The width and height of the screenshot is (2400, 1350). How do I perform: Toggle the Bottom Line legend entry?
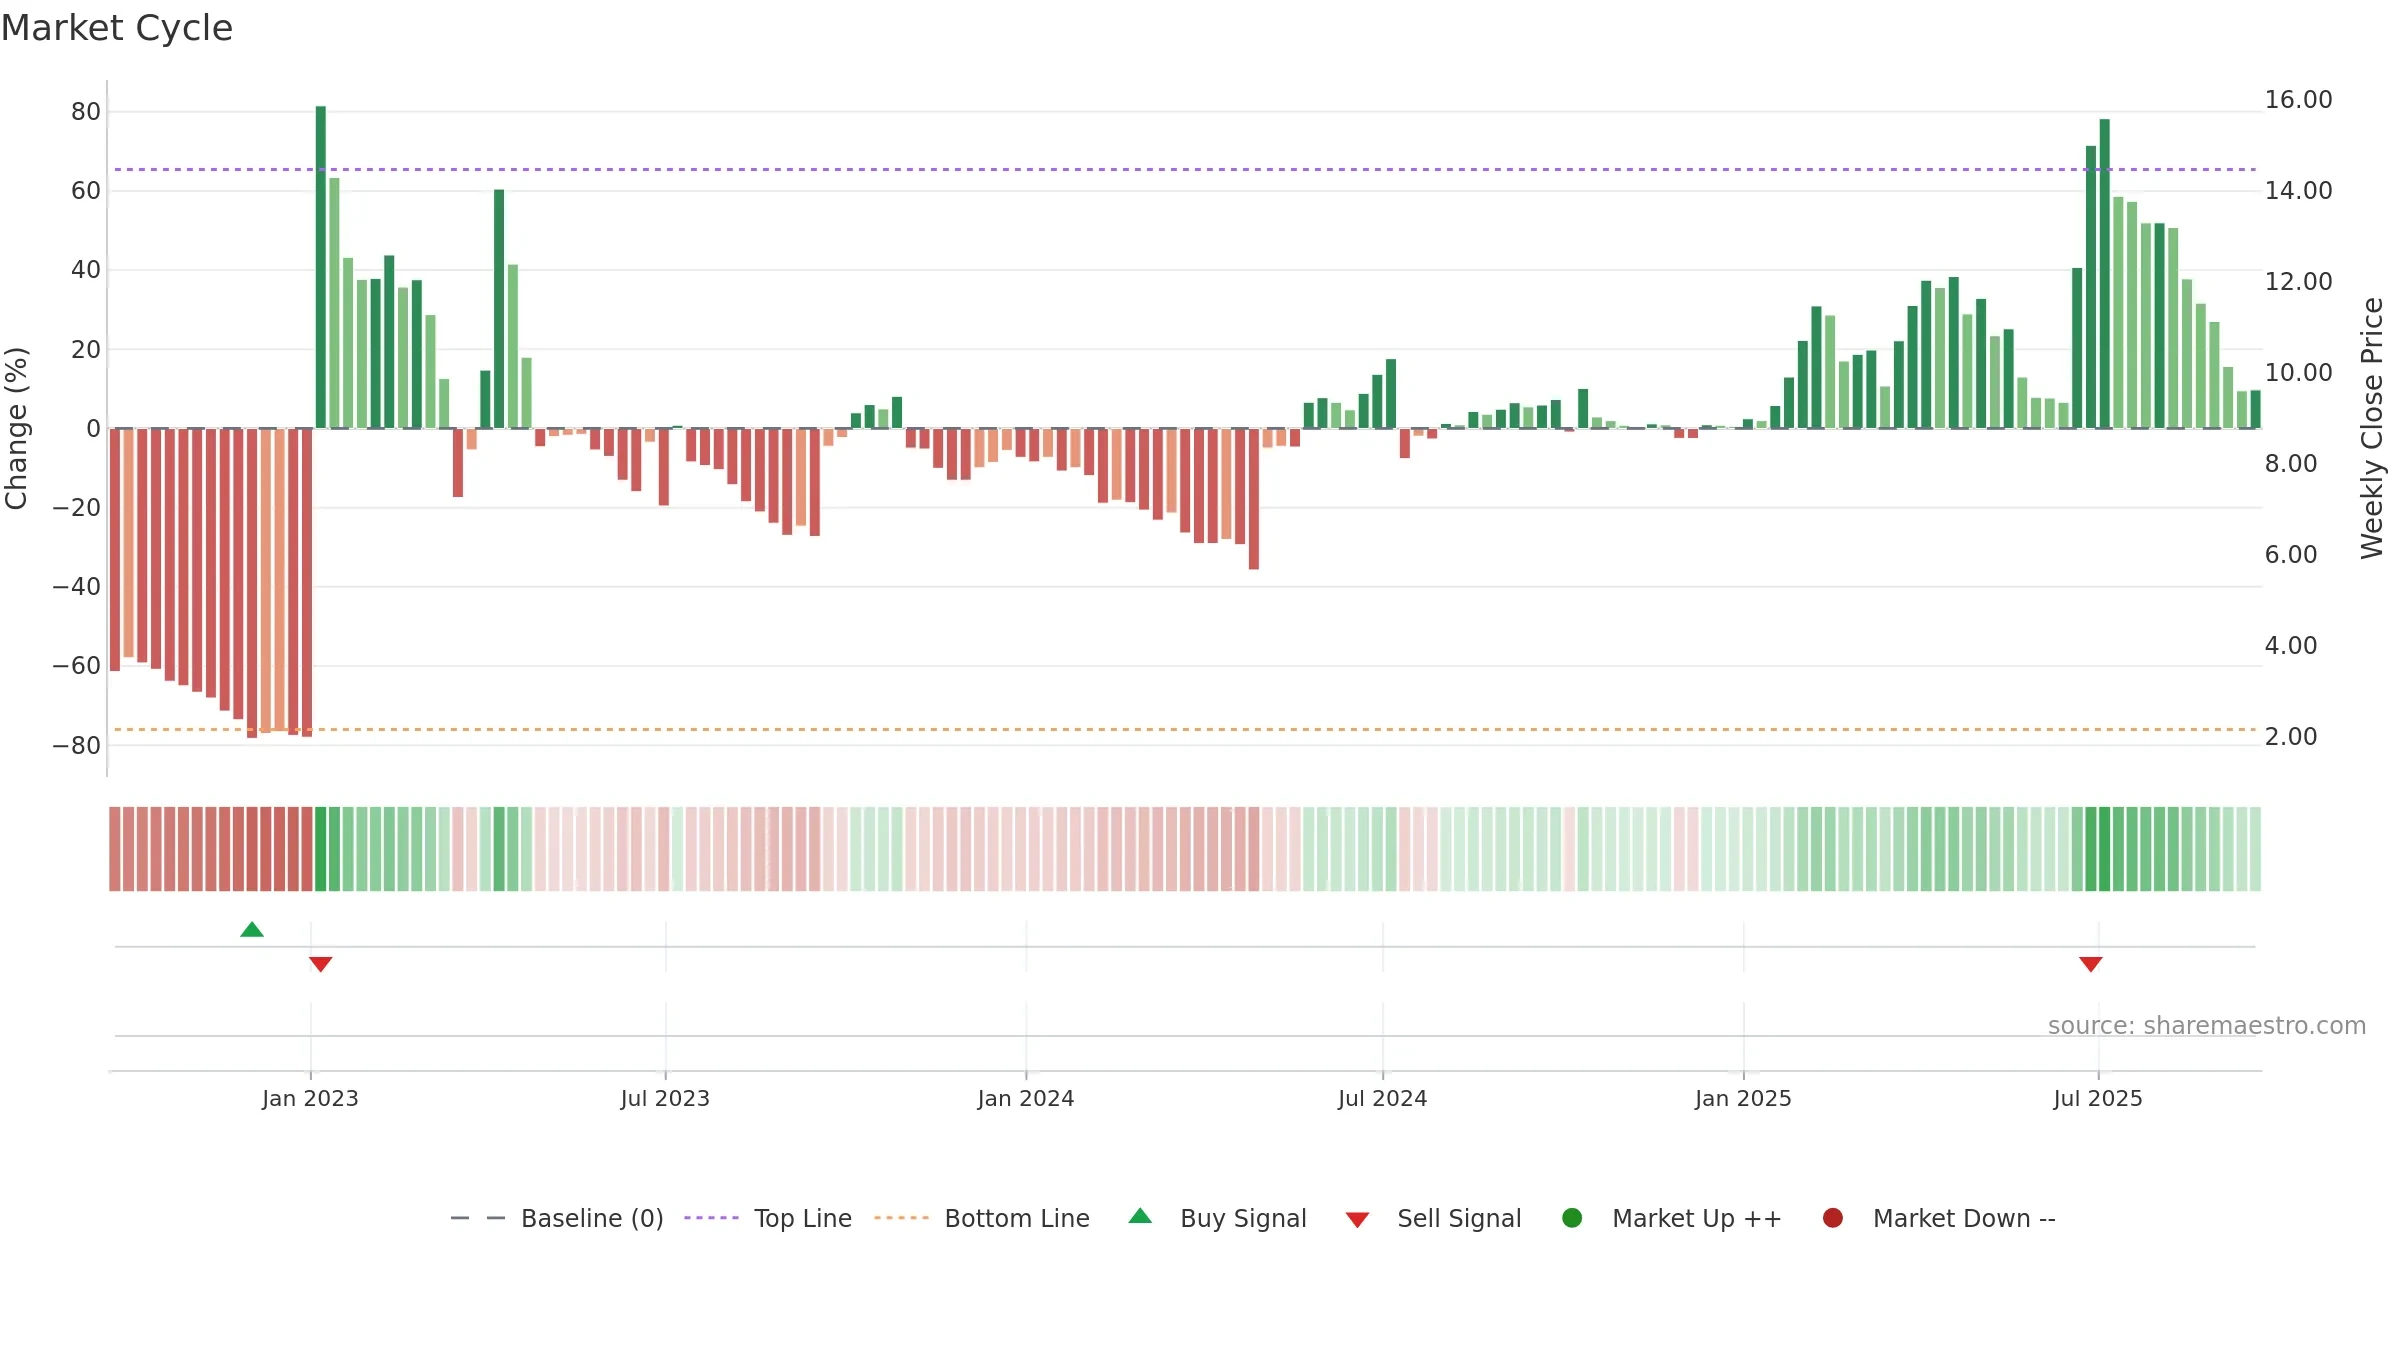click(x=982, y=1218)
